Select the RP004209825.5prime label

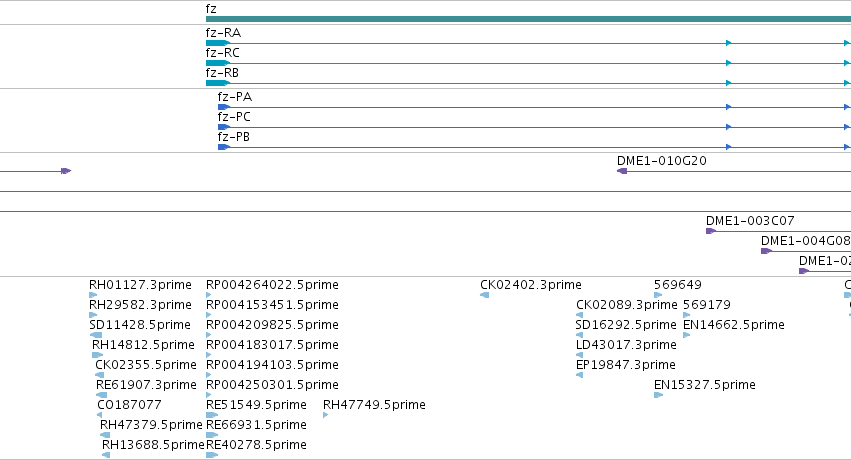(272, 325)
